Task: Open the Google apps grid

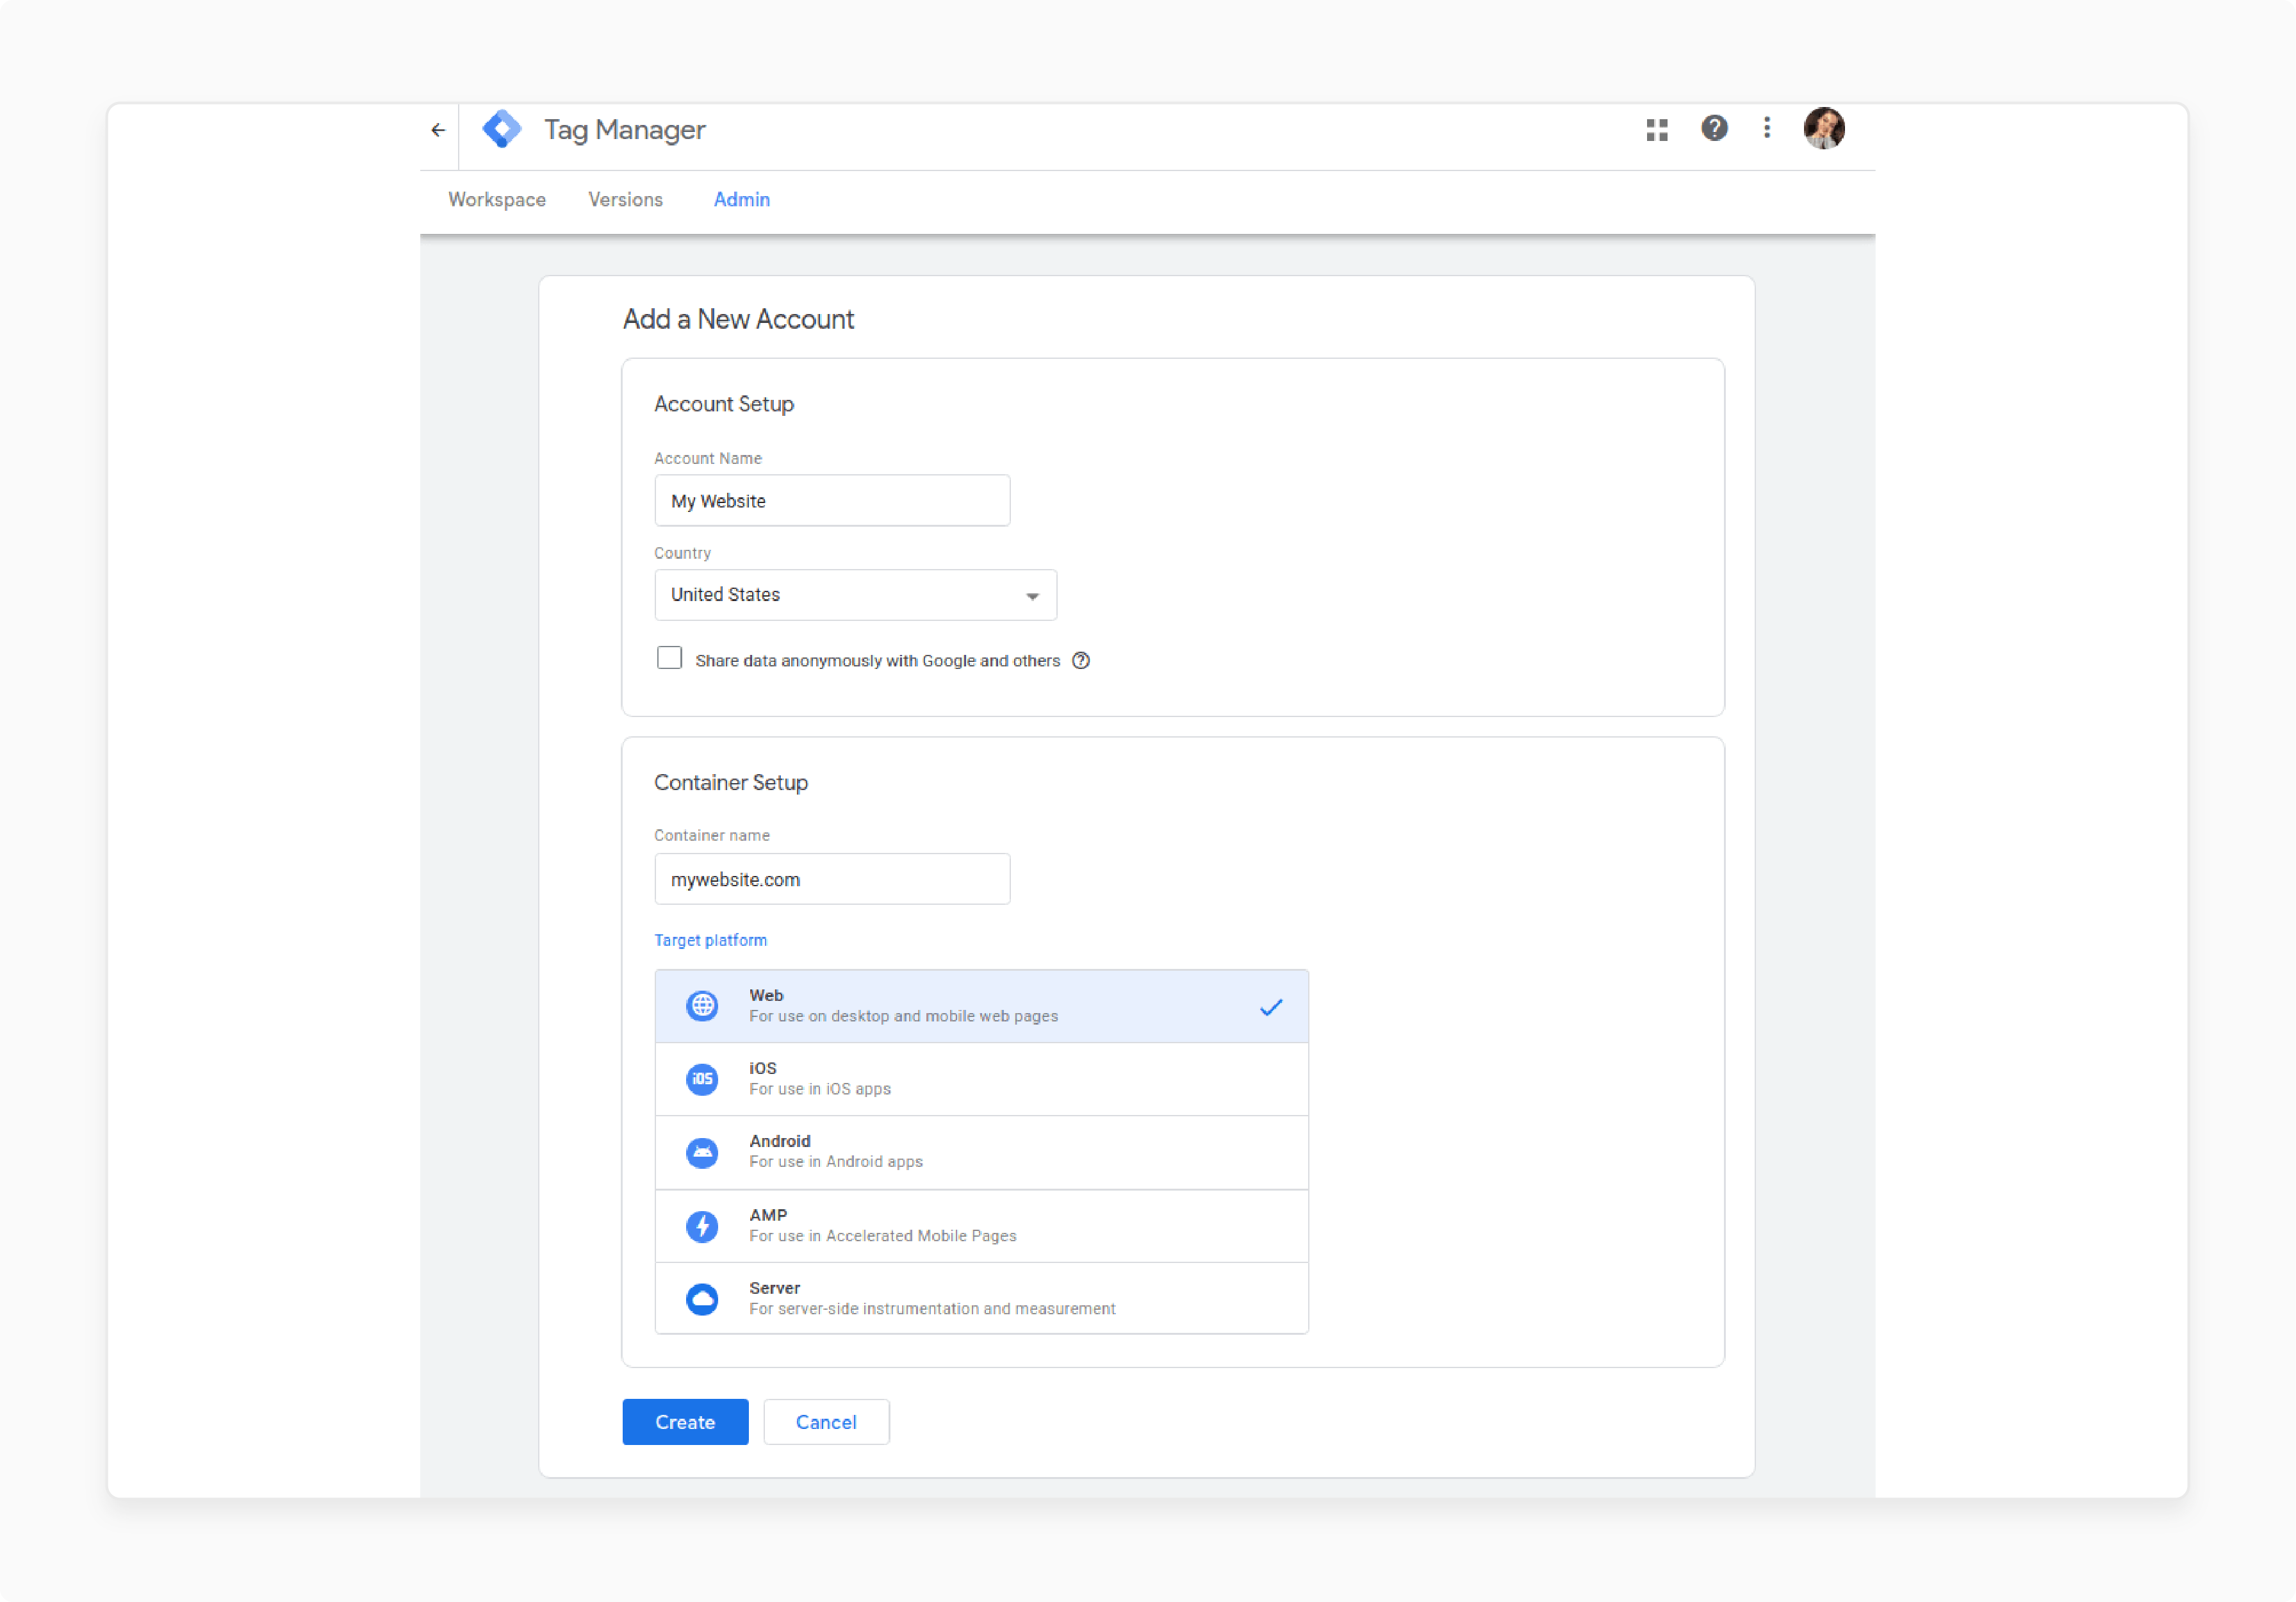Action: pyautogui.click(x=1656, y=130)
